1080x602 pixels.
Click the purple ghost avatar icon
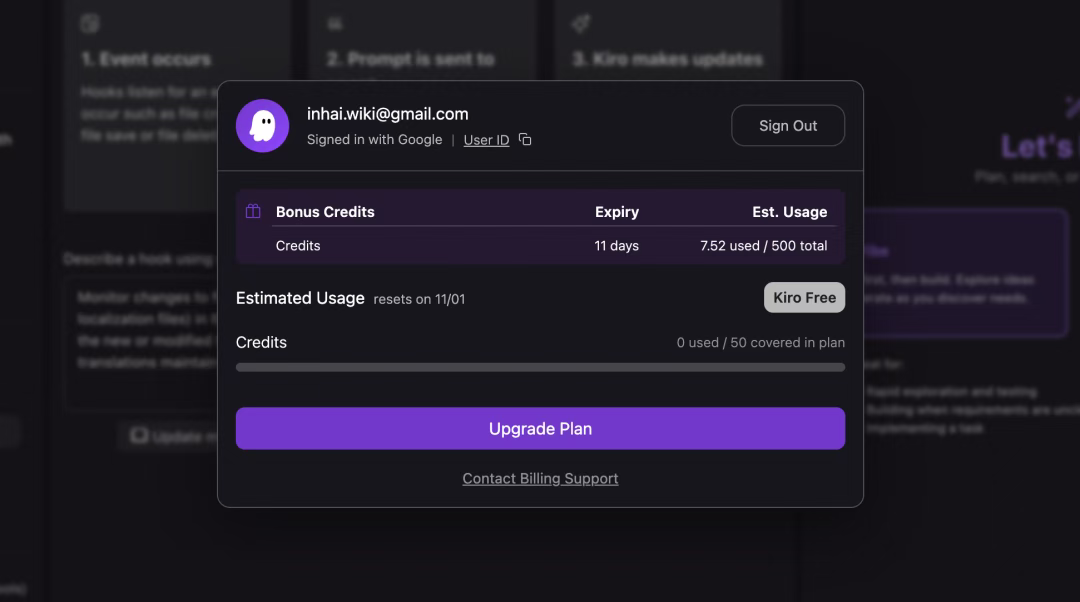(262, 125)
